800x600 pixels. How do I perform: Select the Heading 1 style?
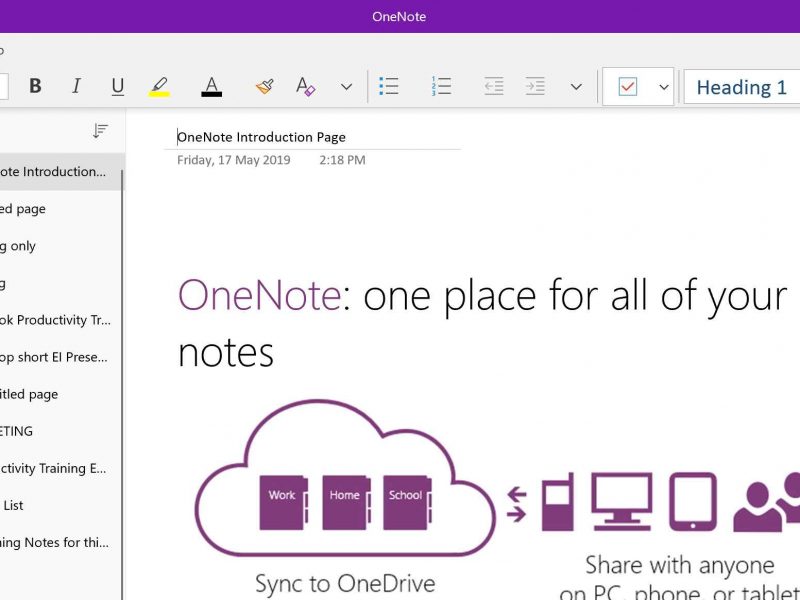pyautogui.click(x=742, y=87)
